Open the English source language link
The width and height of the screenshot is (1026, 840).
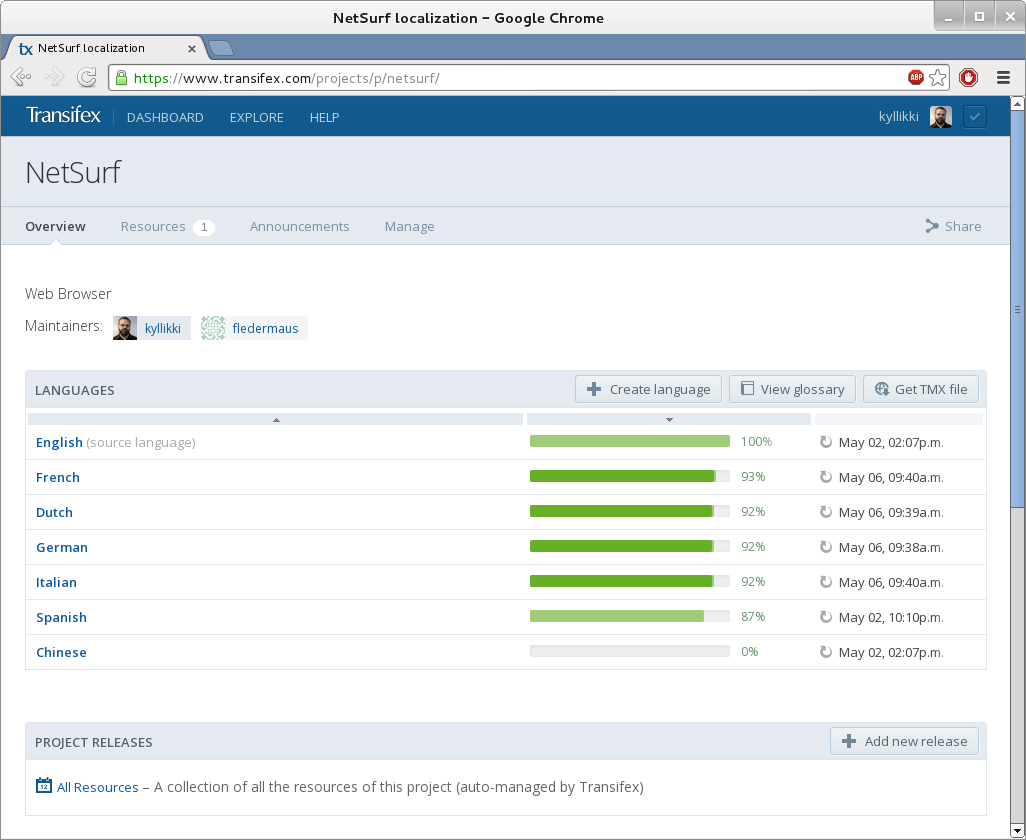pyautogui.click(x=59, y=442)
